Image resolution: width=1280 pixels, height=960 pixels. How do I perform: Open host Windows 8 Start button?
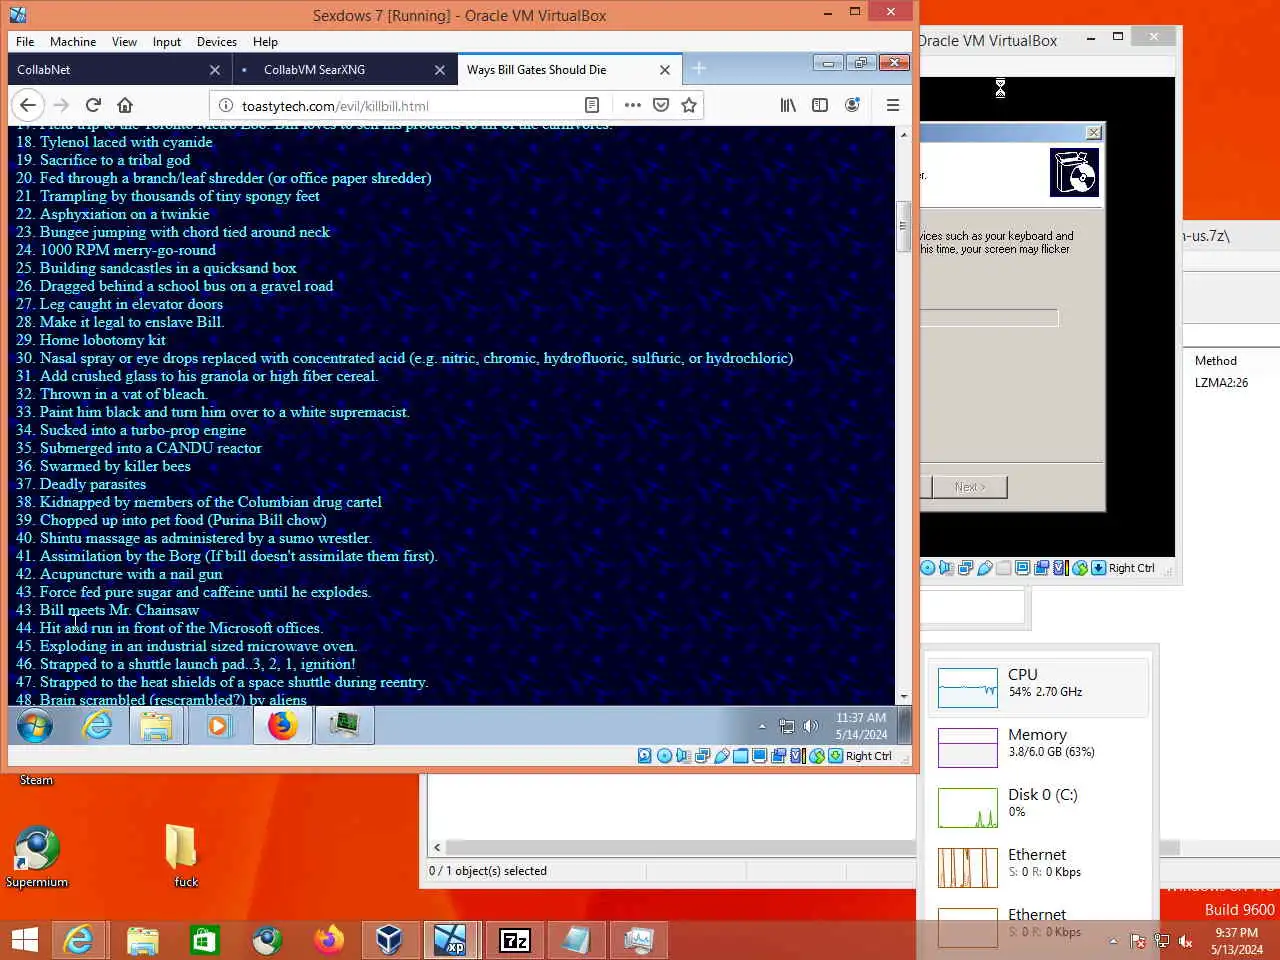coord(24,940)
